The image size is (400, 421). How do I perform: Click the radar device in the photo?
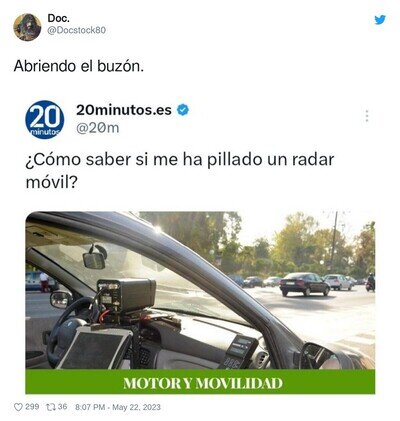pos(126,295)
